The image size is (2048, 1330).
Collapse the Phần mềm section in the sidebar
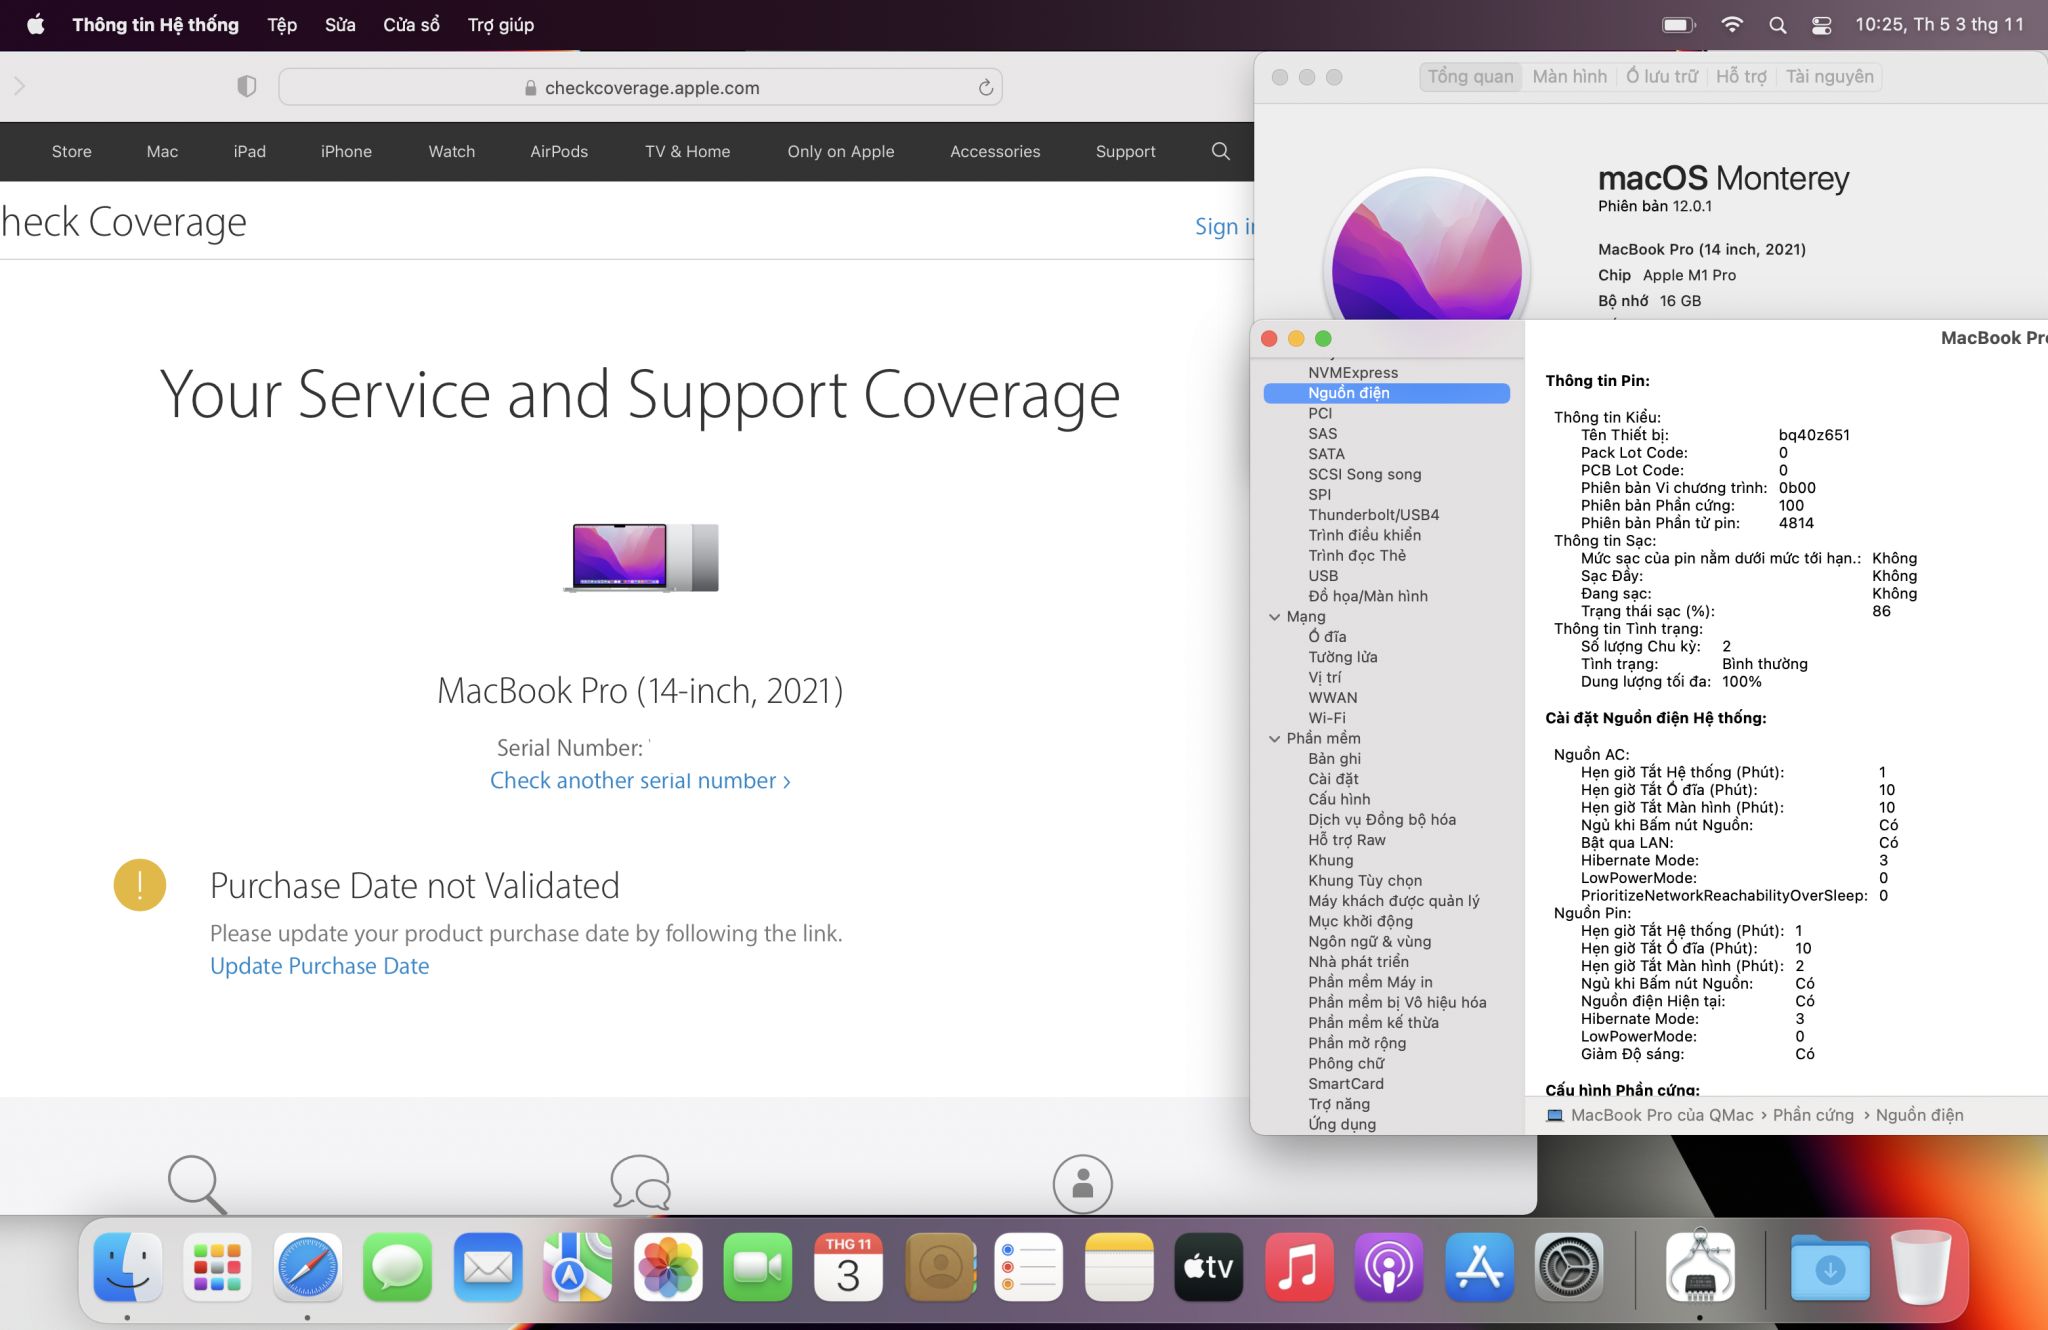click(1274, 739)
